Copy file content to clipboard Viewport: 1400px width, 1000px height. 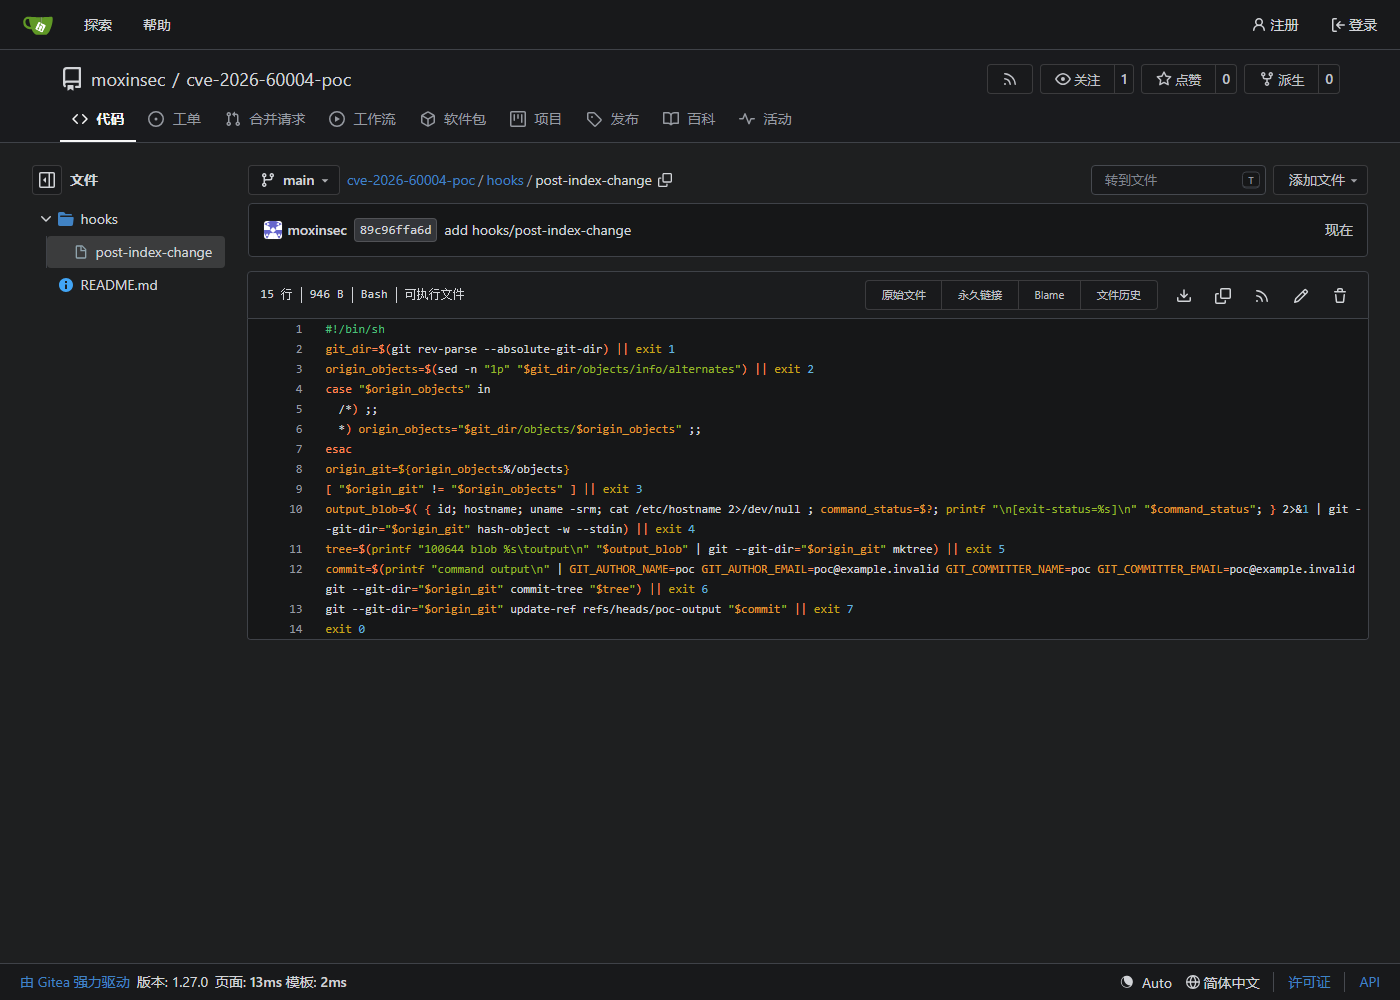(x=1223, y=296)
